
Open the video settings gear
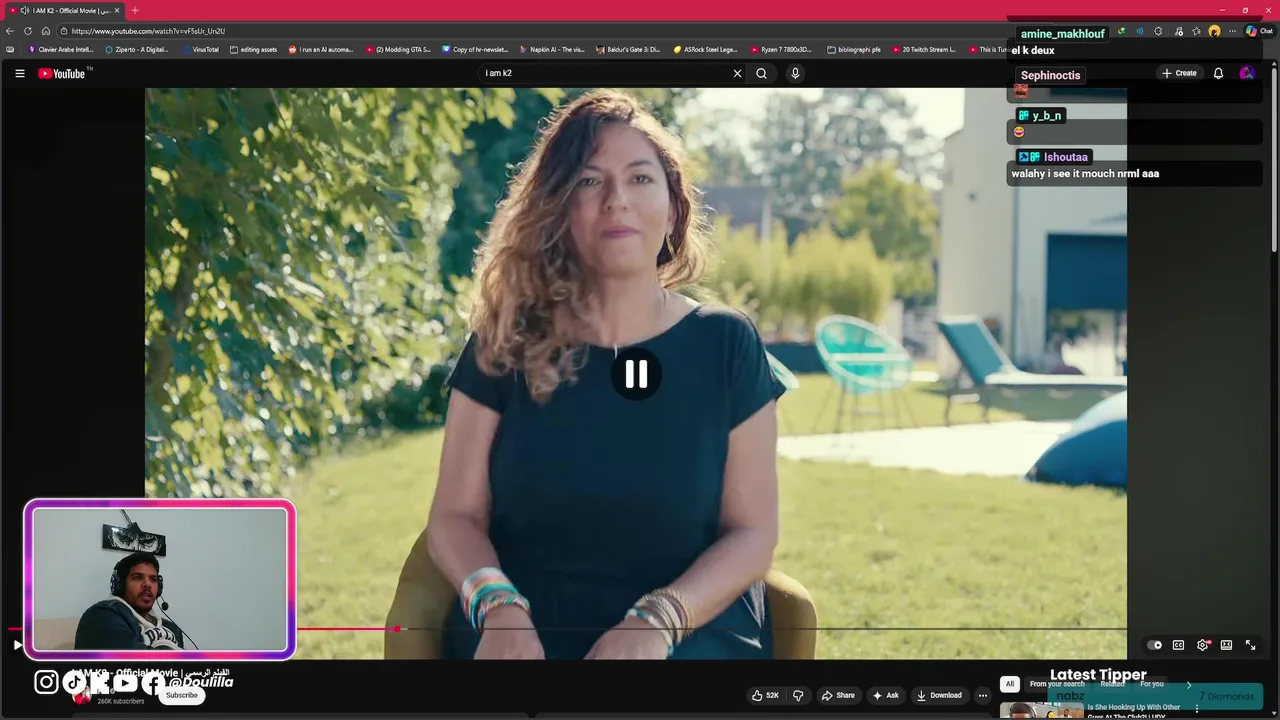[1203, 645]
